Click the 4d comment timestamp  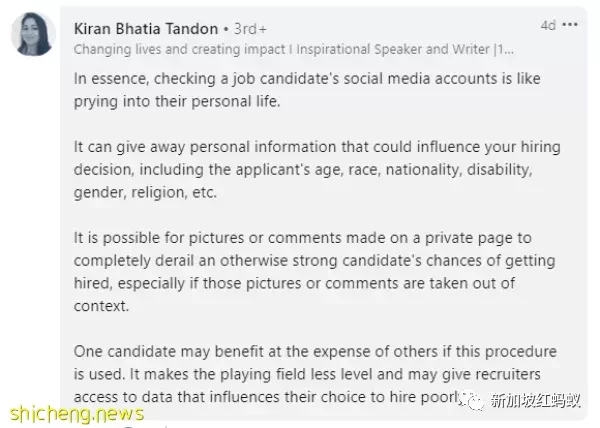[x=548, y=25]
